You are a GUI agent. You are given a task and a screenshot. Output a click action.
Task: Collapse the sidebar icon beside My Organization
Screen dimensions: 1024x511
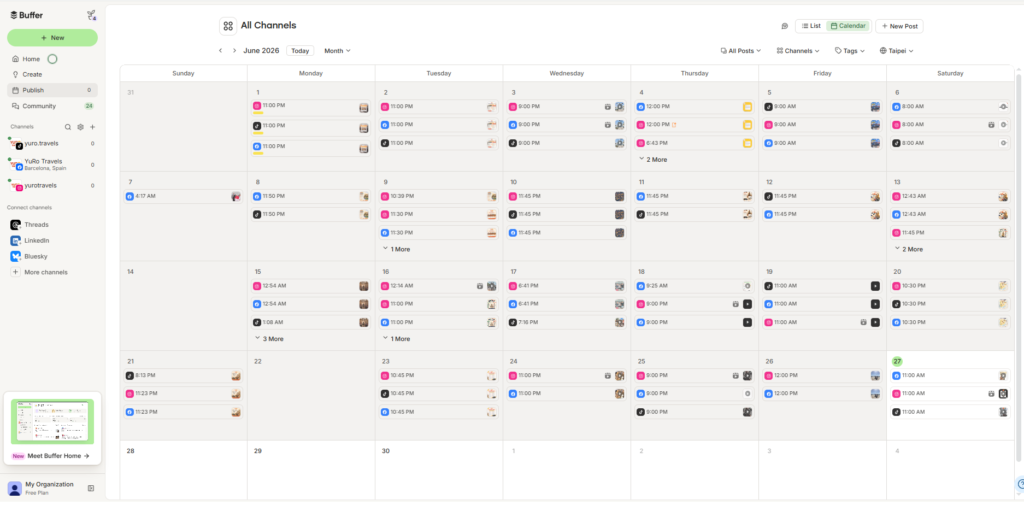[91, 488]
